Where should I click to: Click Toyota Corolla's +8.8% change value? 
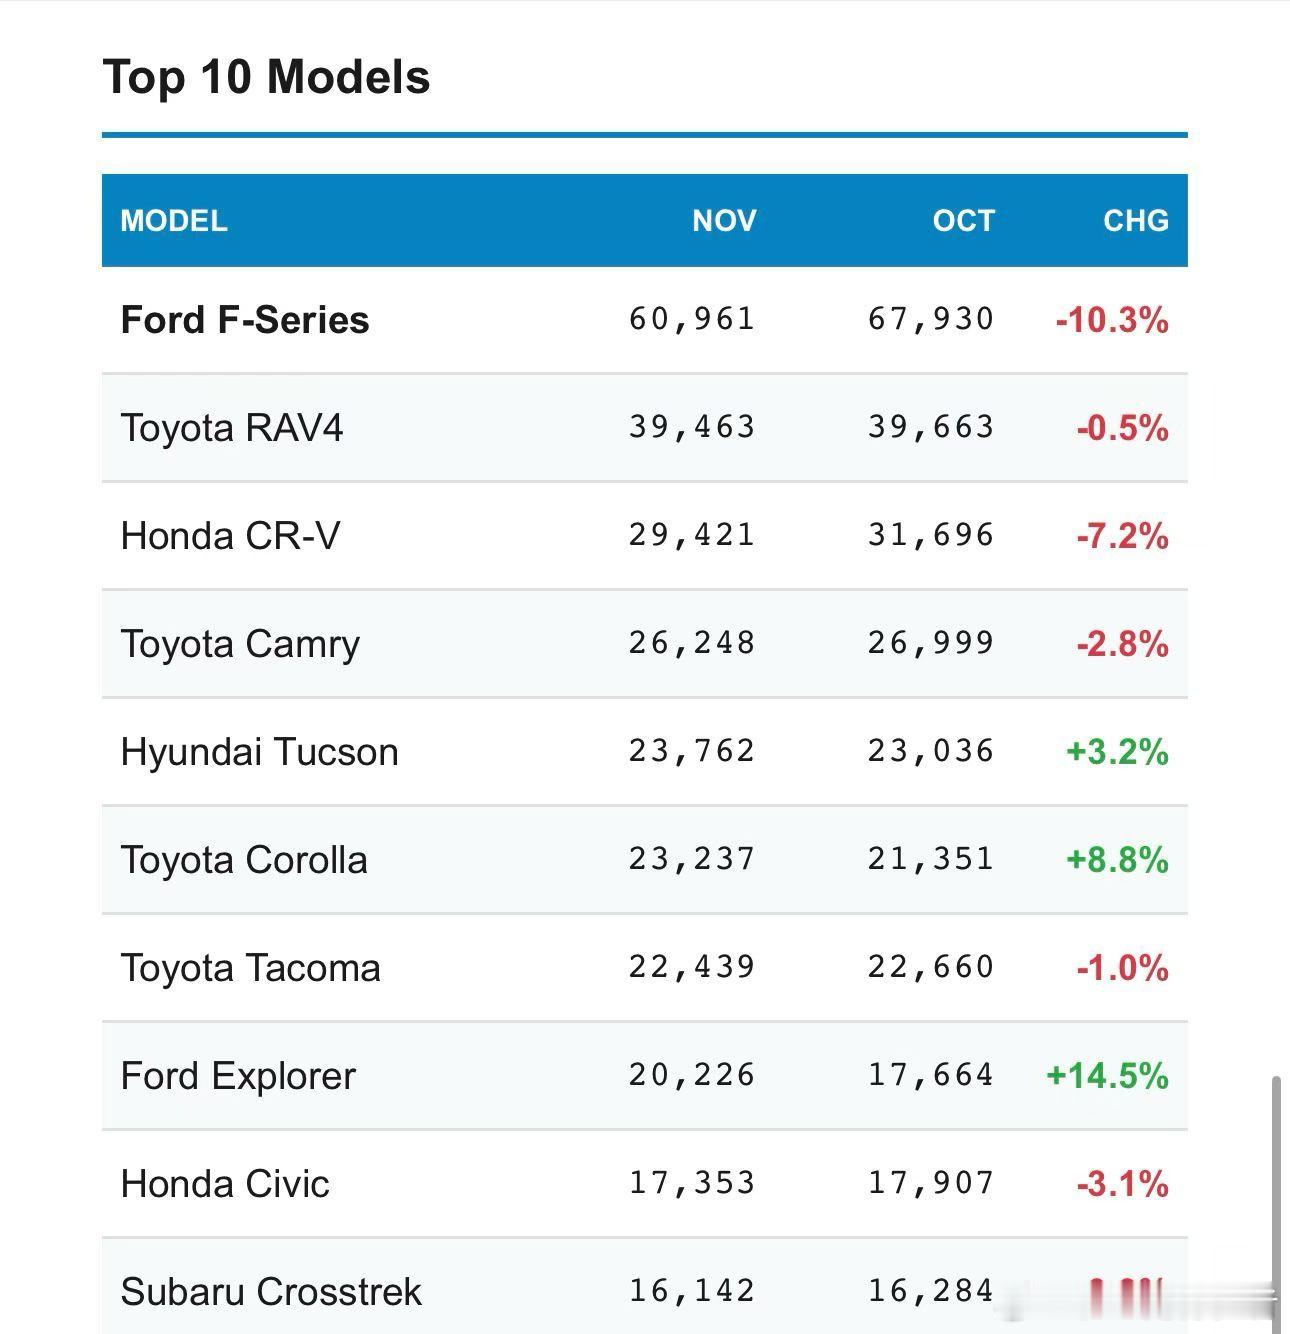pyautogui.click(x=1117, y=860)
